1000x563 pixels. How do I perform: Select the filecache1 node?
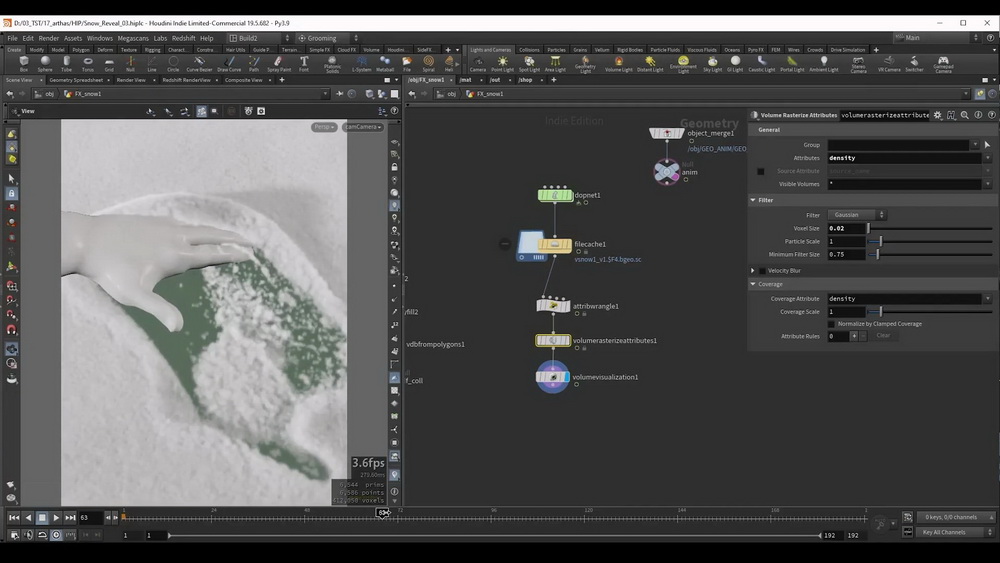point(554,244)
